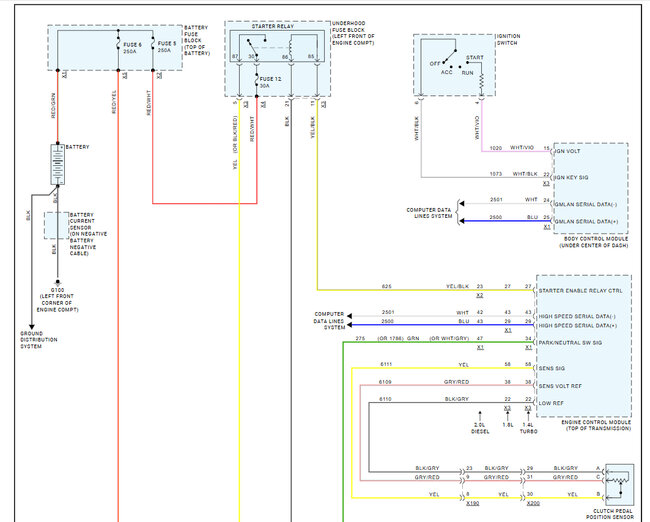Click the 'BATTERY CURRENT SENSOR' label
Image resolution: width=650 pixels, height=522 pixels.
[x=88, y=234]
